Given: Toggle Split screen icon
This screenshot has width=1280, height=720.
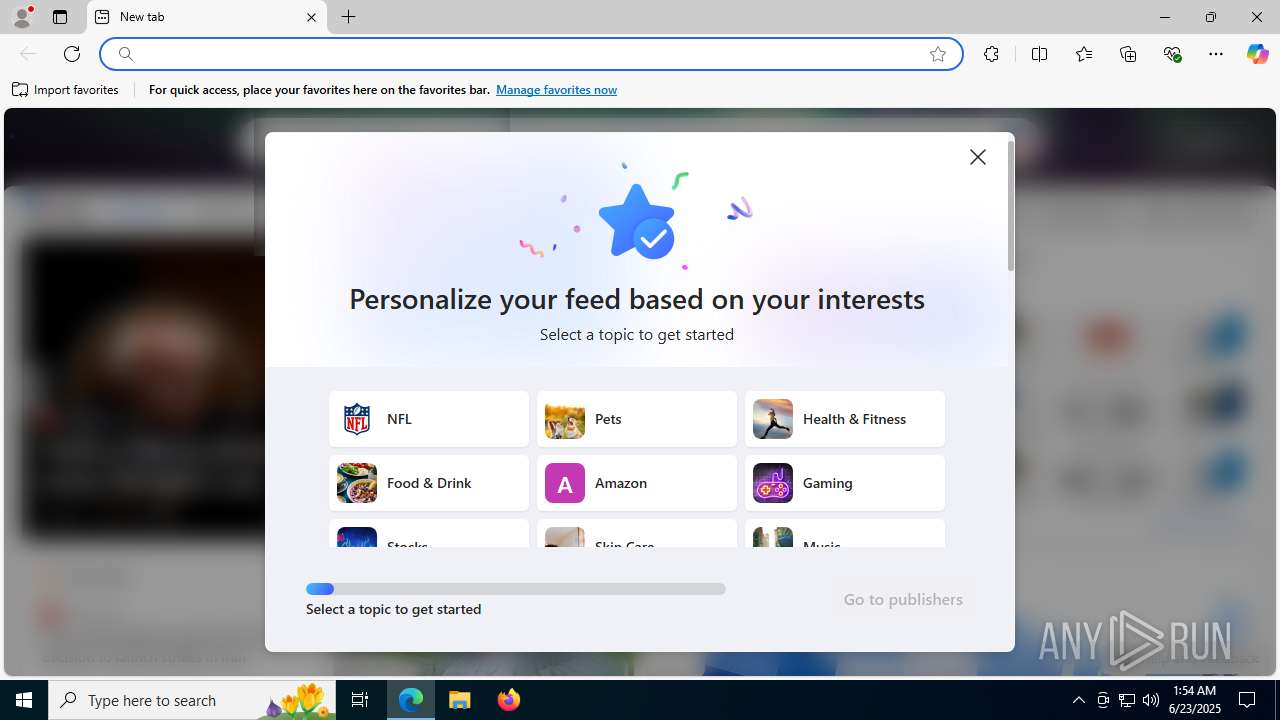Looking at the screenshot, I should (x=1039, y=54).
